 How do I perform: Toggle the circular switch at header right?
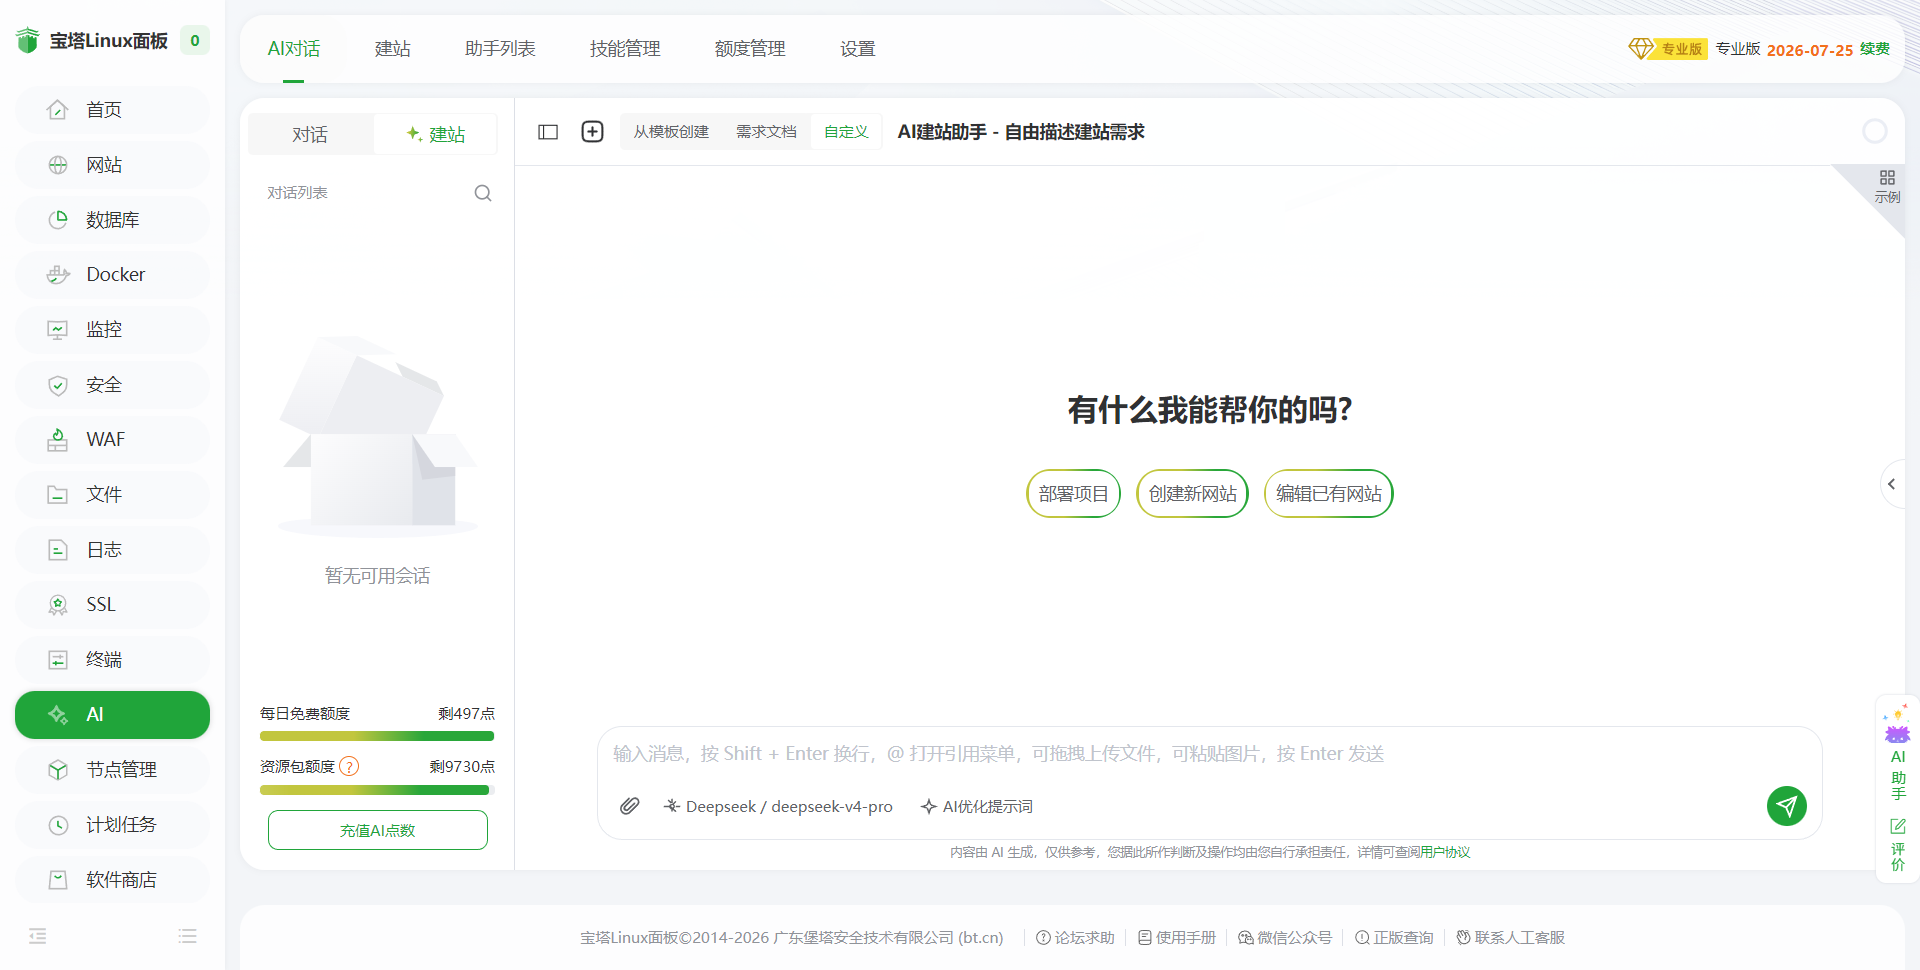tap(1875, 131)
